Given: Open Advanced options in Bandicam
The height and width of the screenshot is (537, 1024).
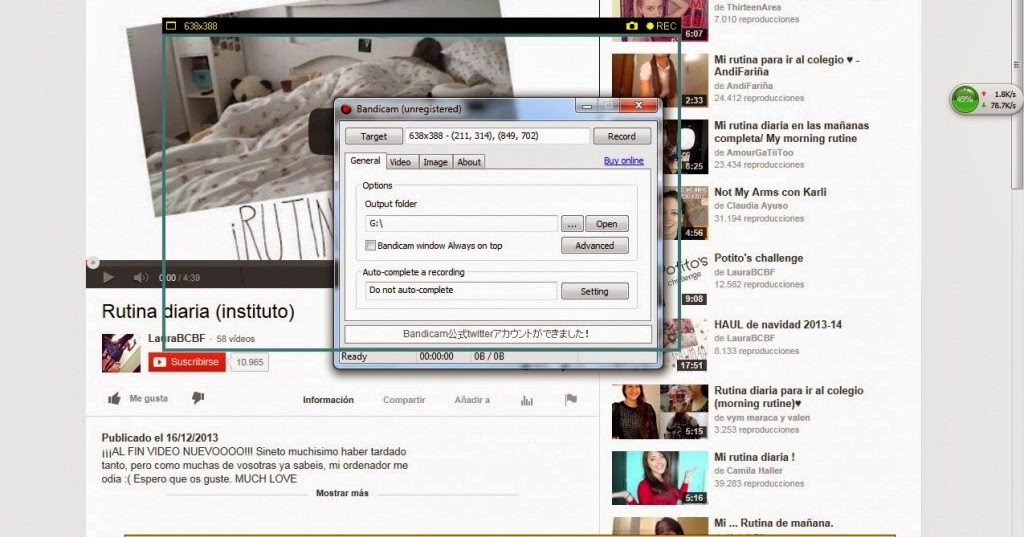Looking at the screenshot, I should [594, 246].
